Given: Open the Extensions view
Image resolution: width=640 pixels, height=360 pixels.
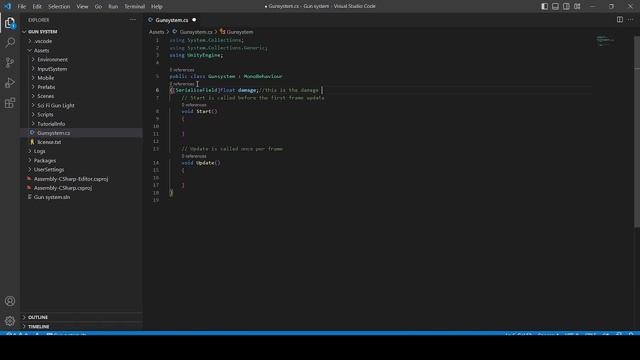Looking at the screenshot, I should (10, 102).
